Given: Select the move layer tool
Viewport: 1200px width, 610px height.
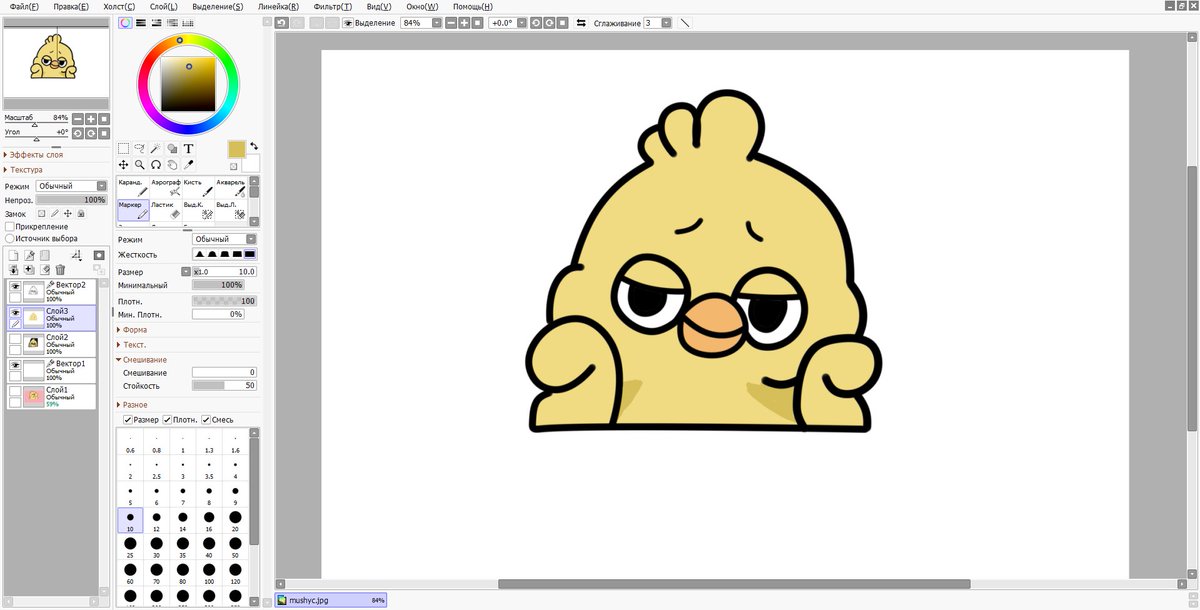Looking at the screenshot, I should tap(124, 165).
